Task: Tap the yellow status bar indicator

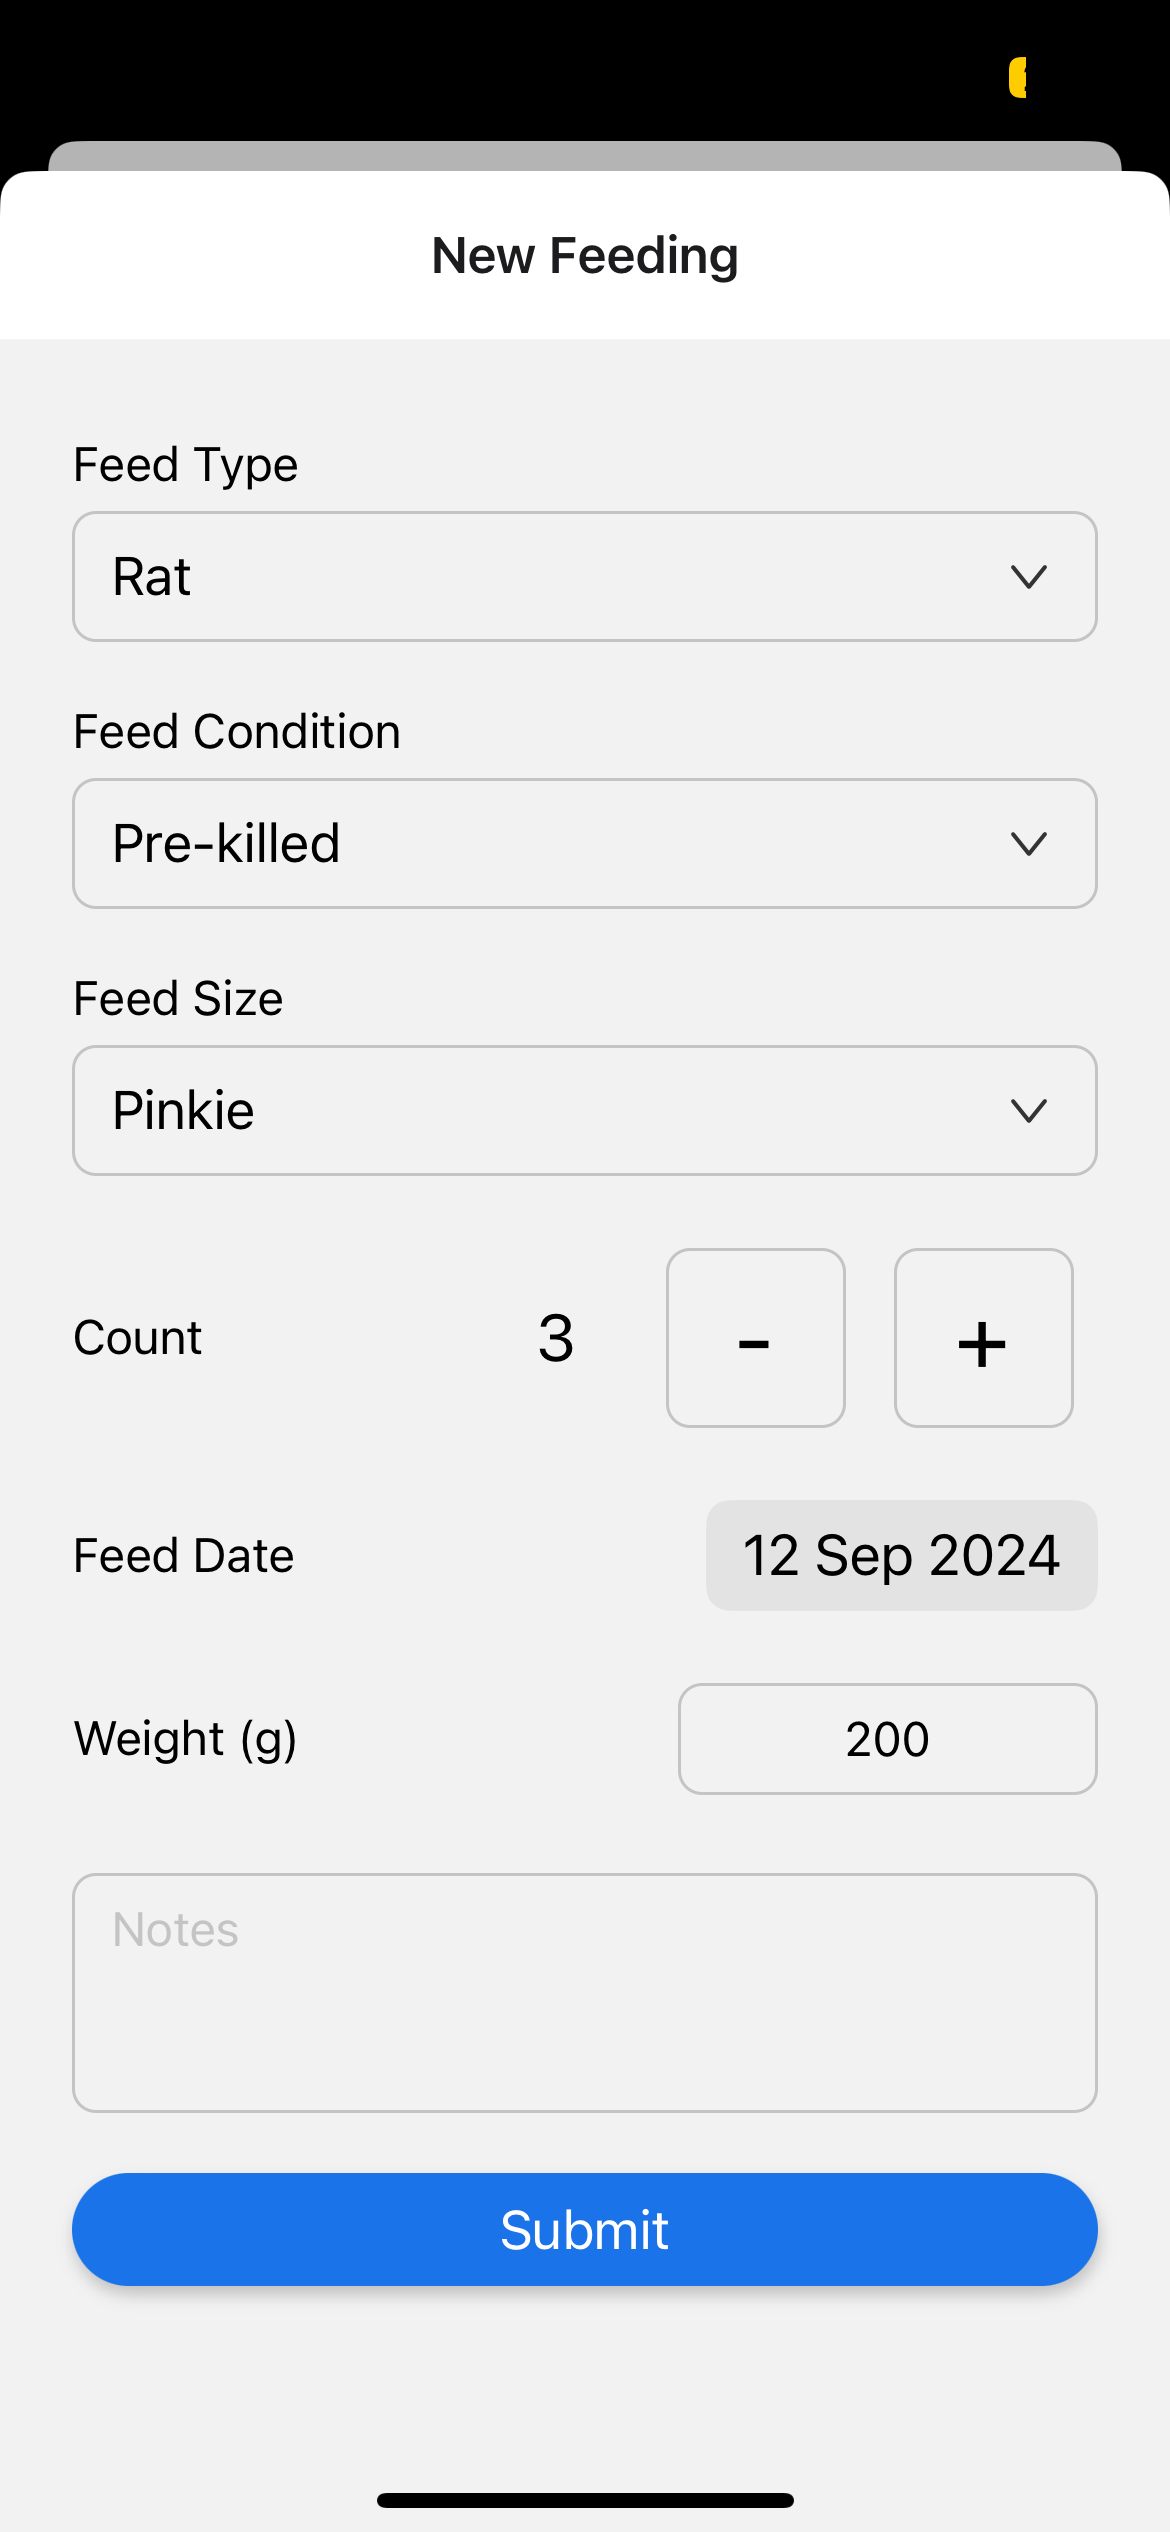Action: [1018, 78]
